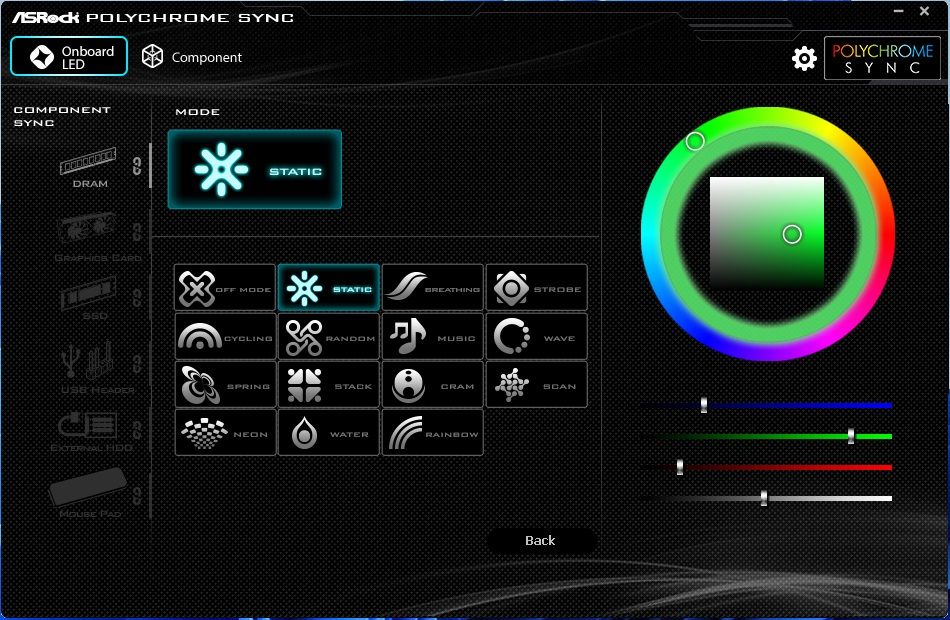Screen dimensions: 950x620
Task: Select the Breathing lighting mode
Action: [433, 287]
